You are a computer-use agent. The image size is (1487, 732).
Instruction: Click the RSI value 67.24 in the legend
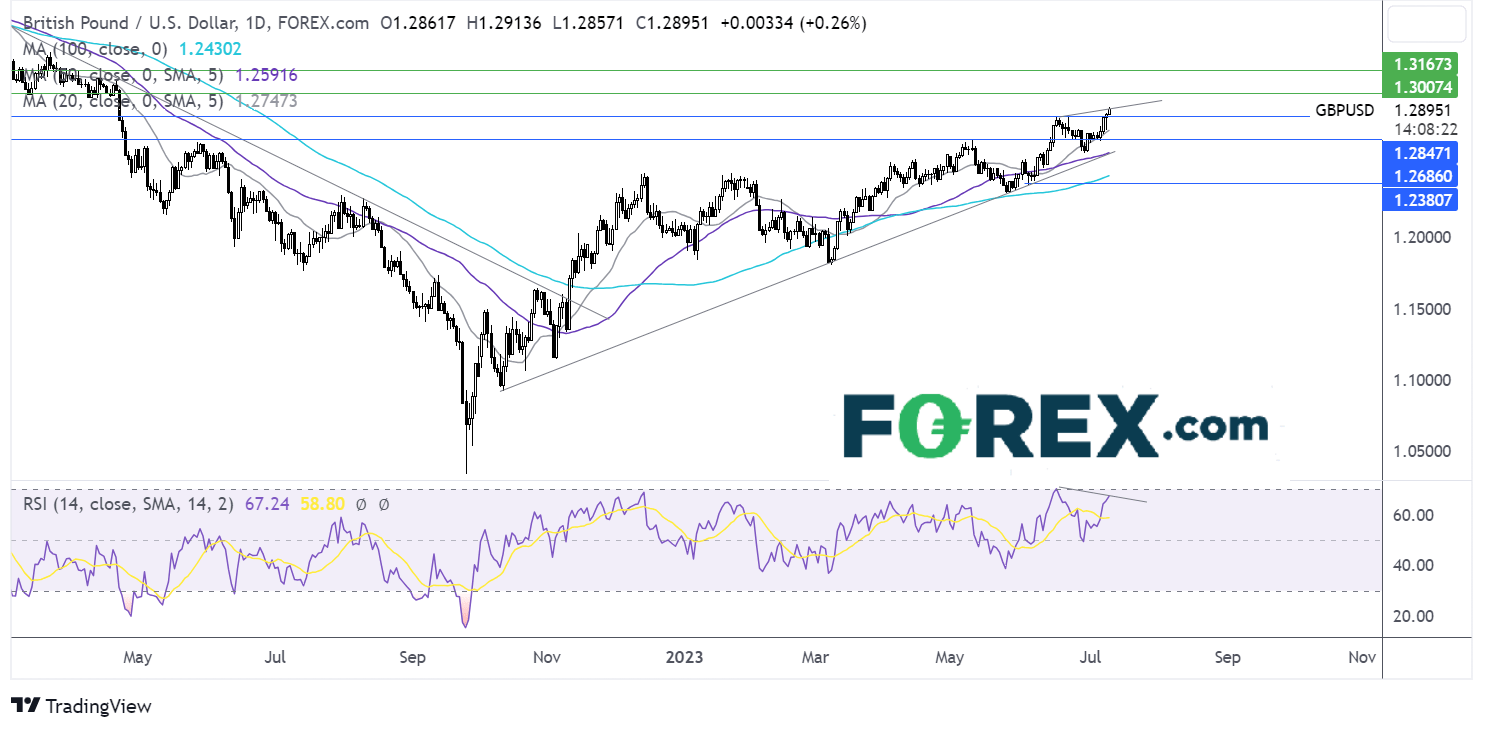pyautogui.click(x=265, y=504)
